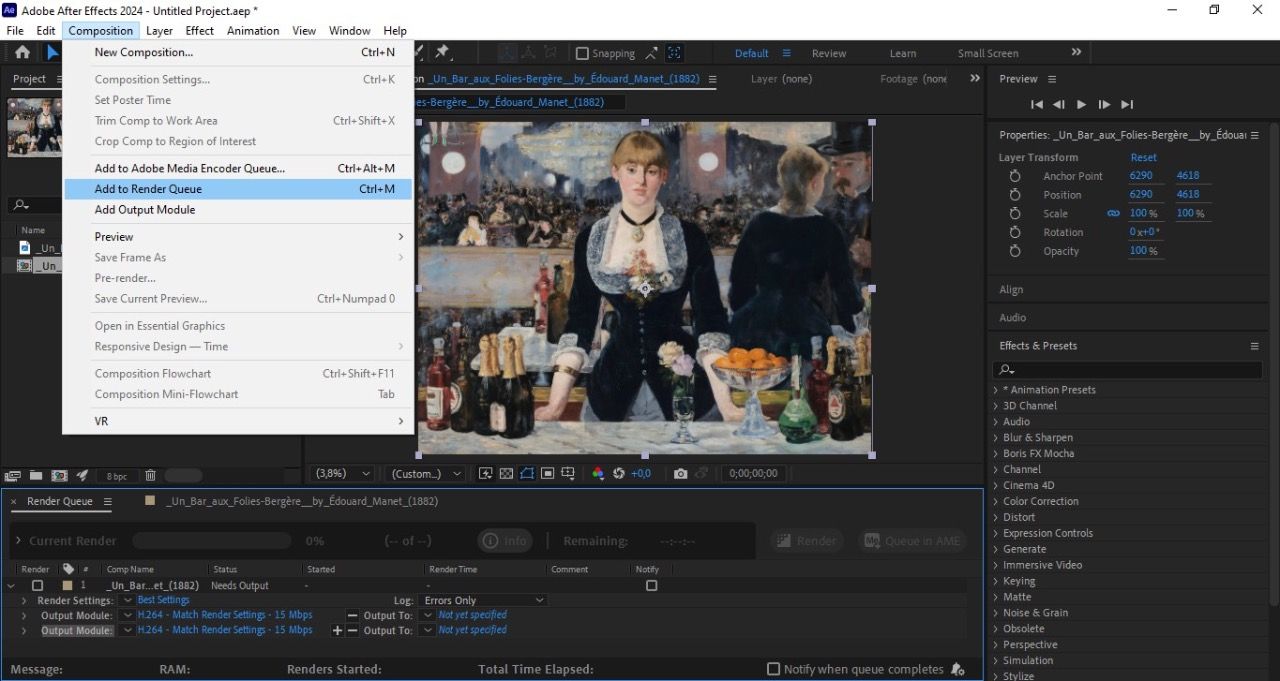Toggle Transparency Grid in the composition panel
The height and width of the screenshot is (681, 1280).
pyautogui.click(x=506, y=473)
